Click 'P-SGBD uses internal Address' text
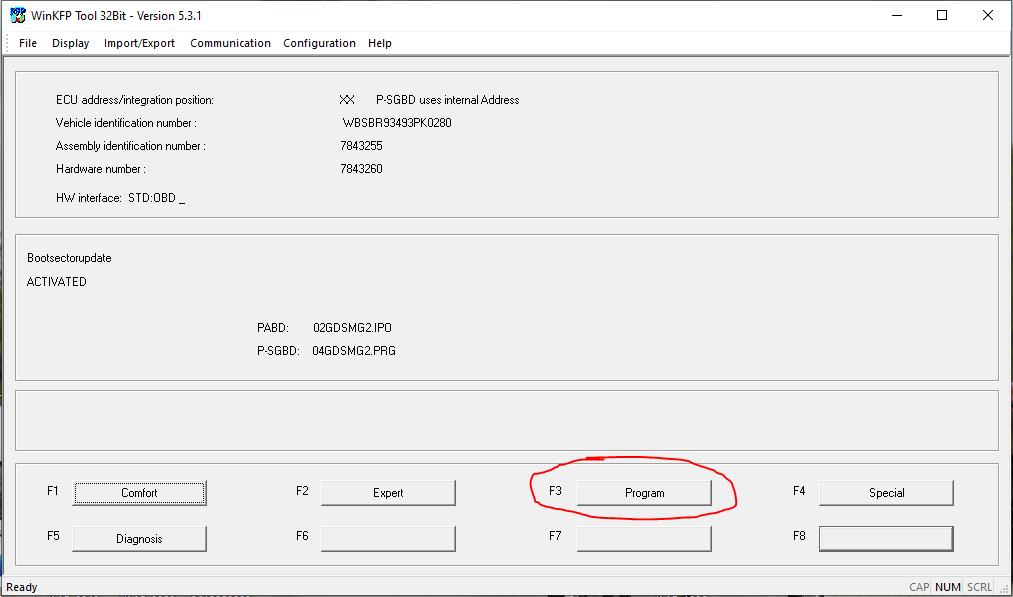1013x597 pixels. coord(448,100)
